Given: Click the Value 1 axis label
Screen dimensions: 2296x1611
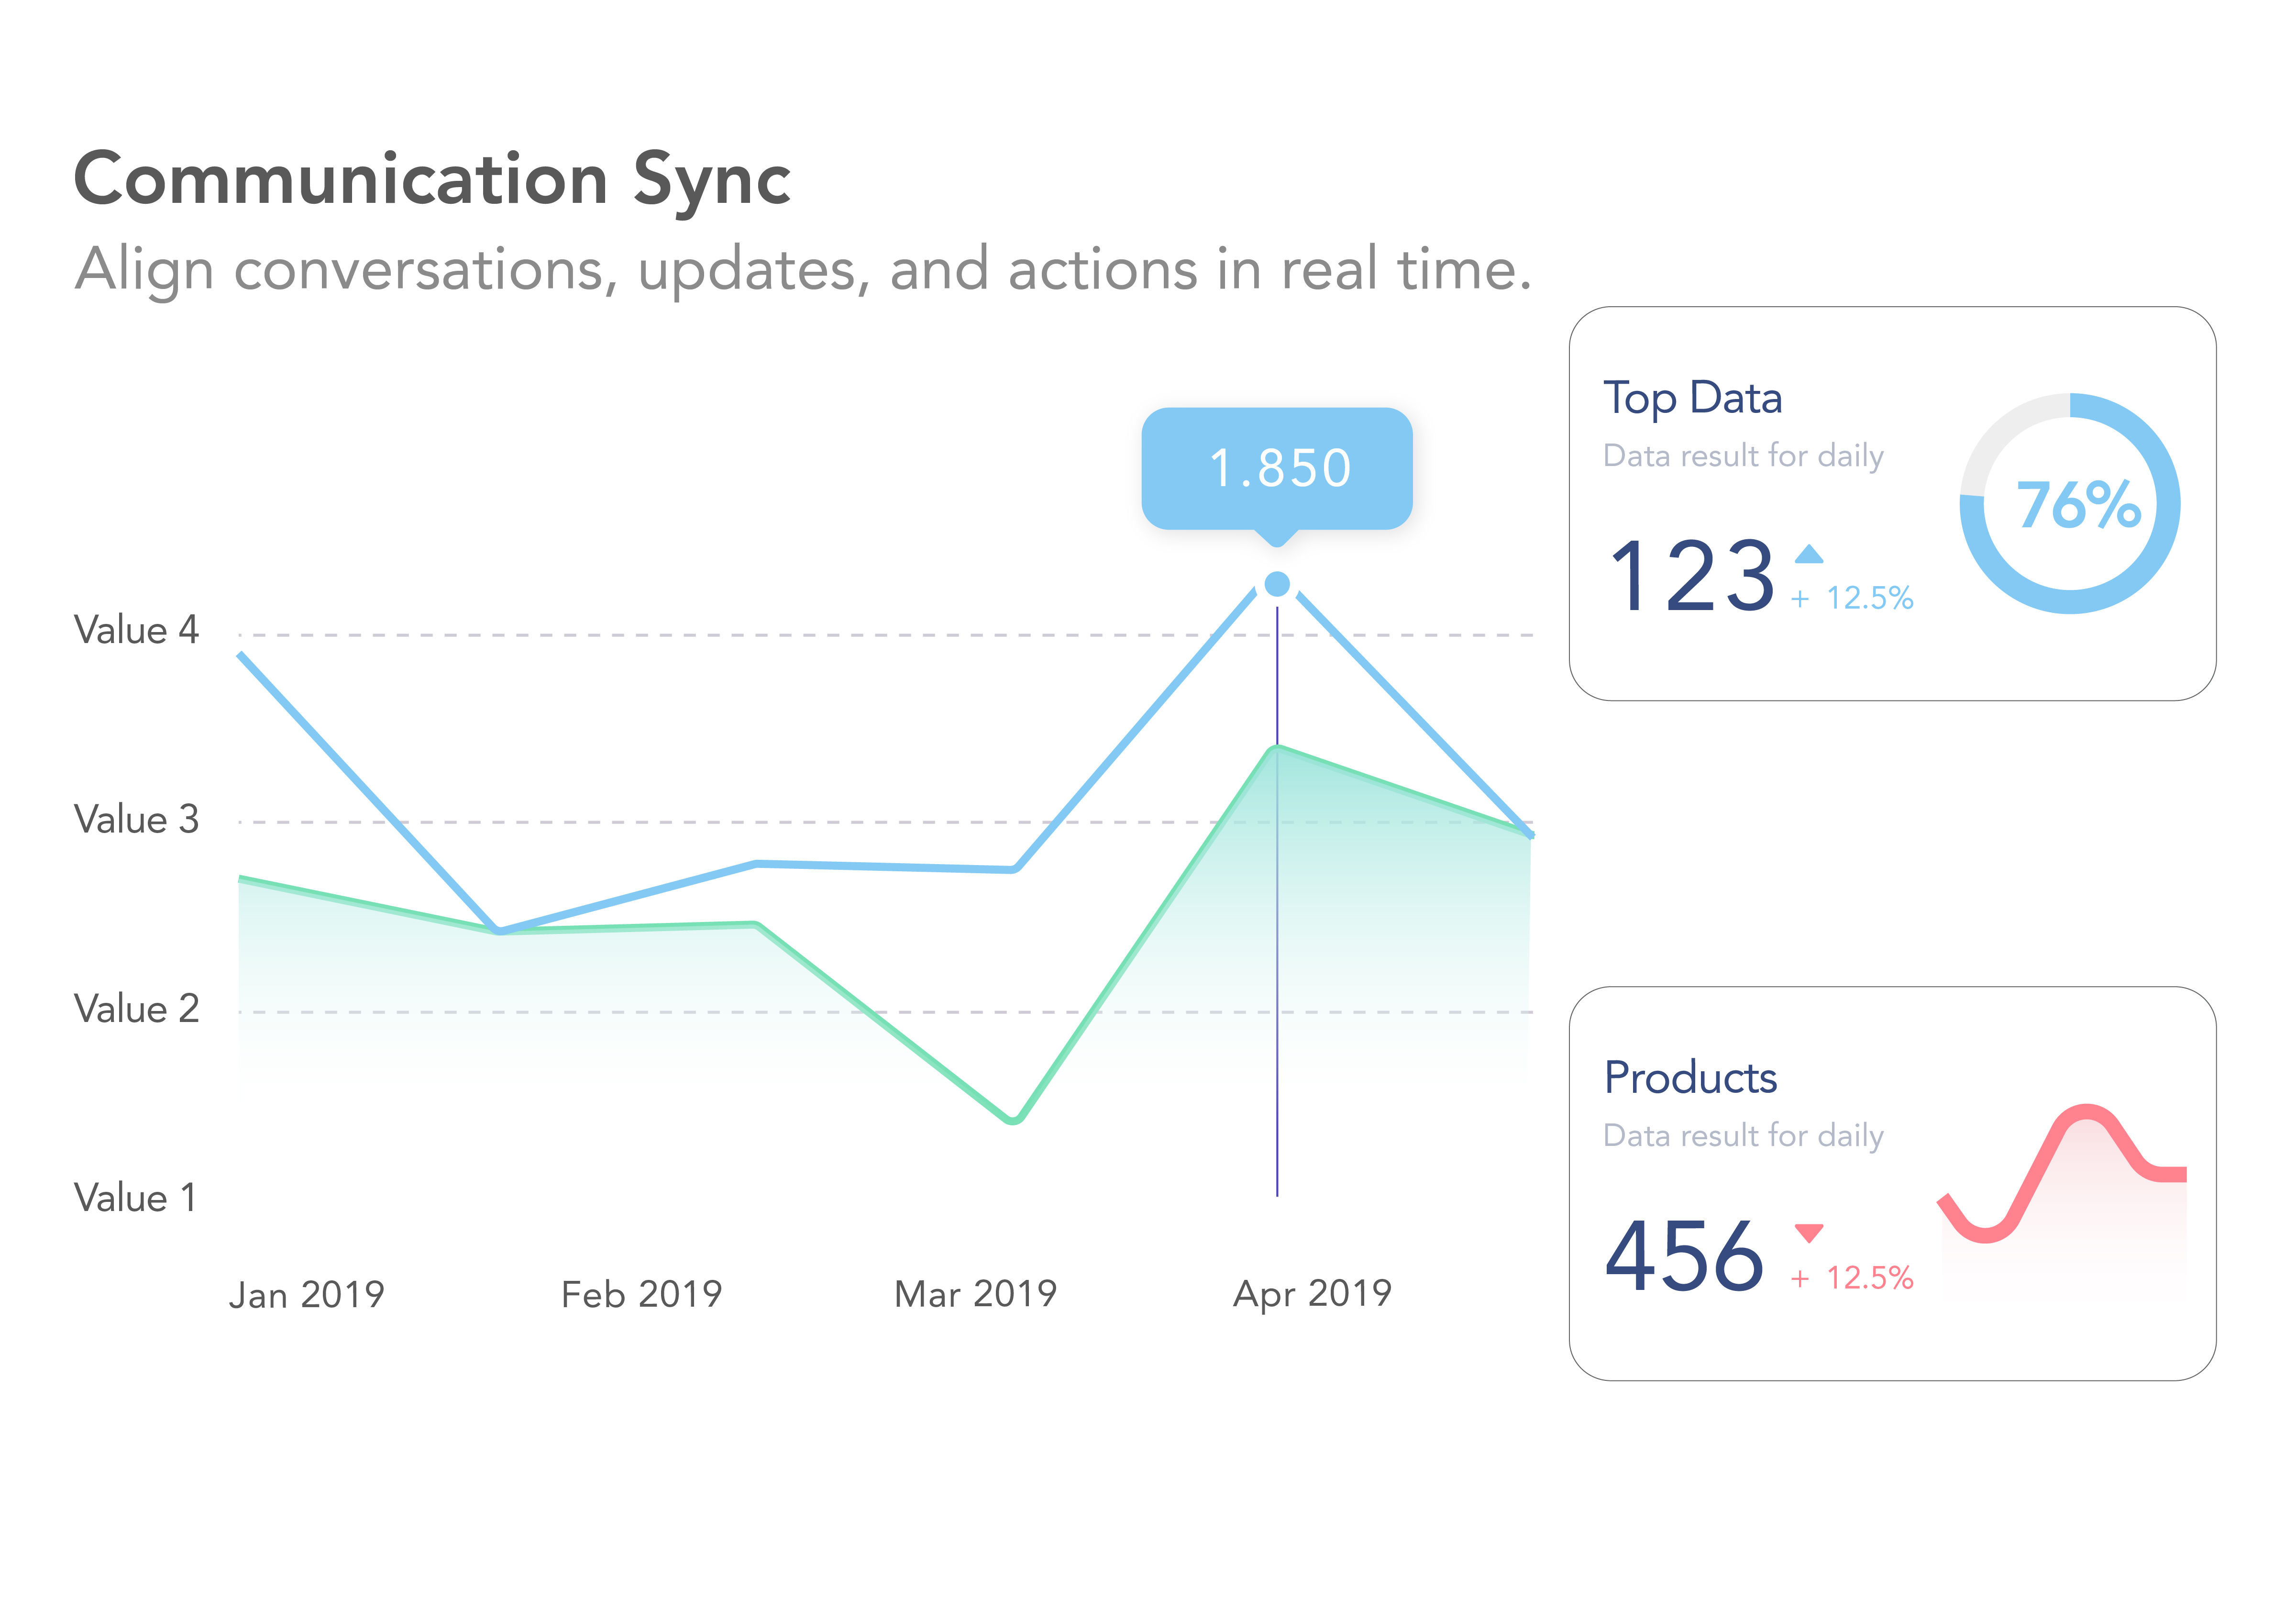Looking at the screenshot, I should [135, 1197].
